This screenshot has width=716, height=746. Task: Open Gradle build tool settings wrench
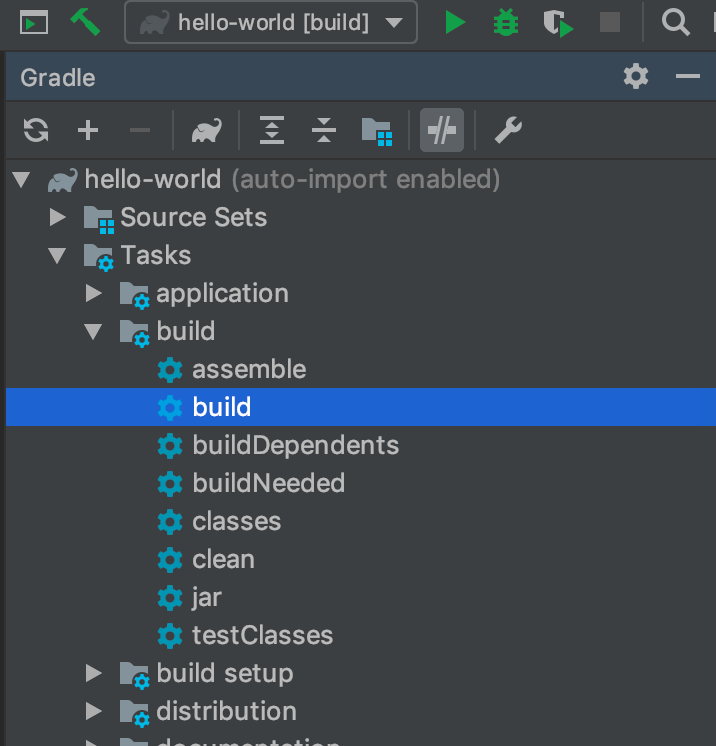(x=508, y=130)
